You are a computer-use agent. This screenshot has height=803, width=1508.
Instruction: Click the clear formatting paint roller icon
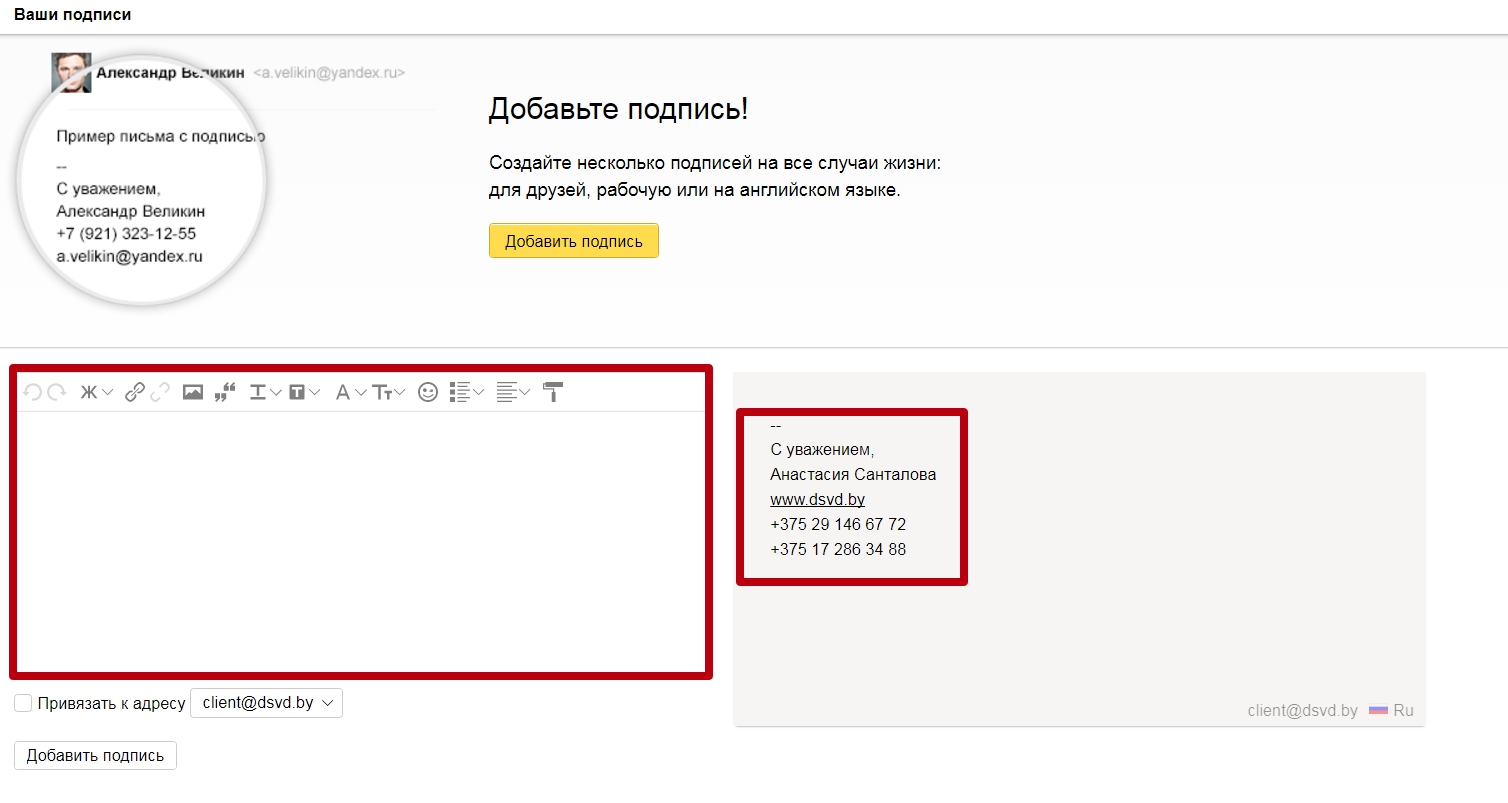[553, 392]
